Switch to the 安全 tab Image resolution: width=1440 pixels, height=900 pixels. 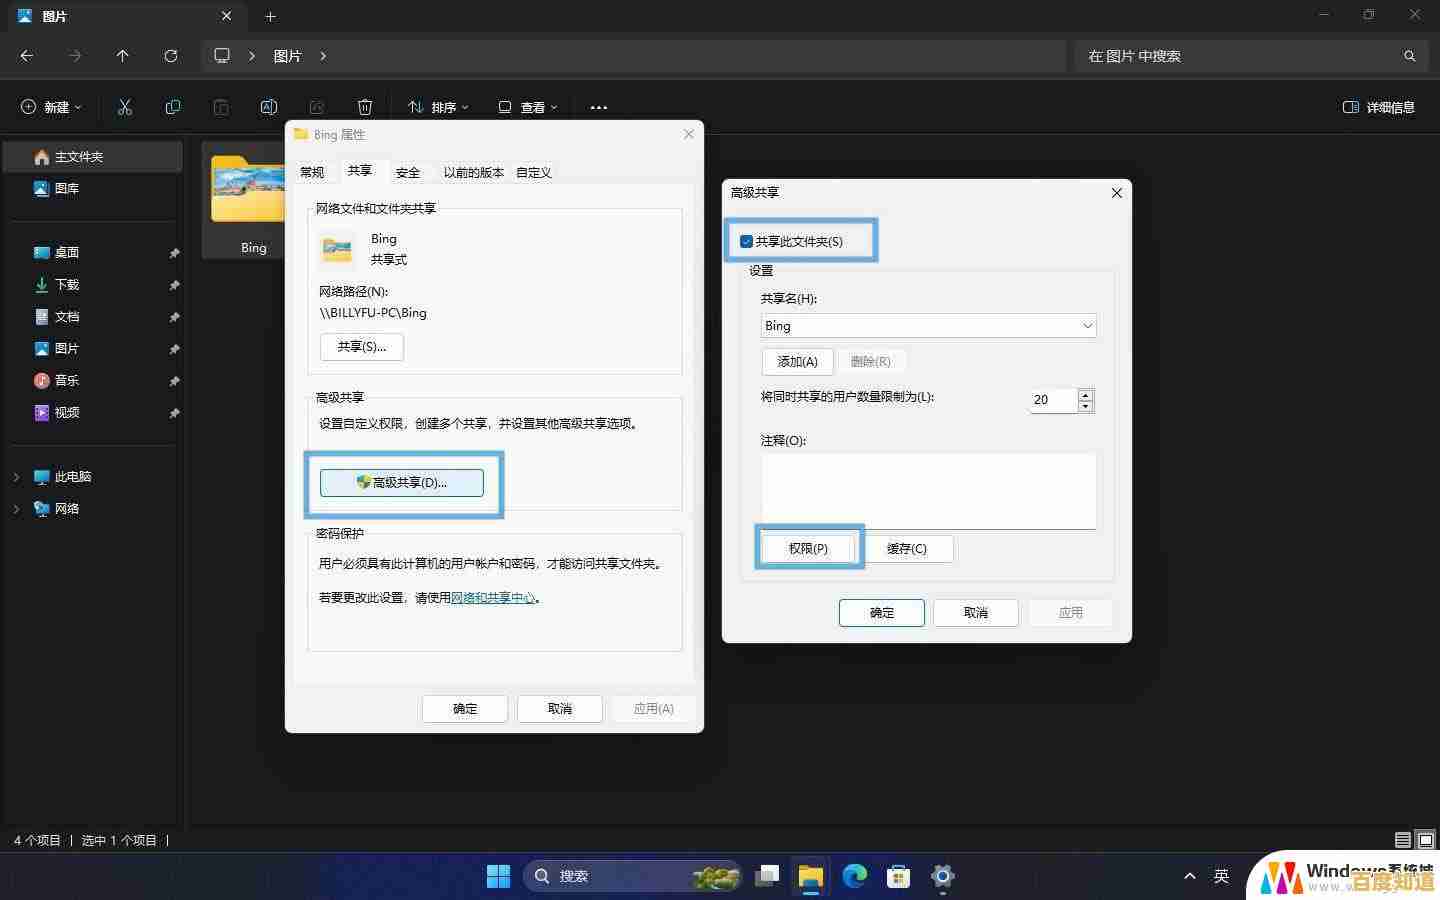tap(407, 172)
